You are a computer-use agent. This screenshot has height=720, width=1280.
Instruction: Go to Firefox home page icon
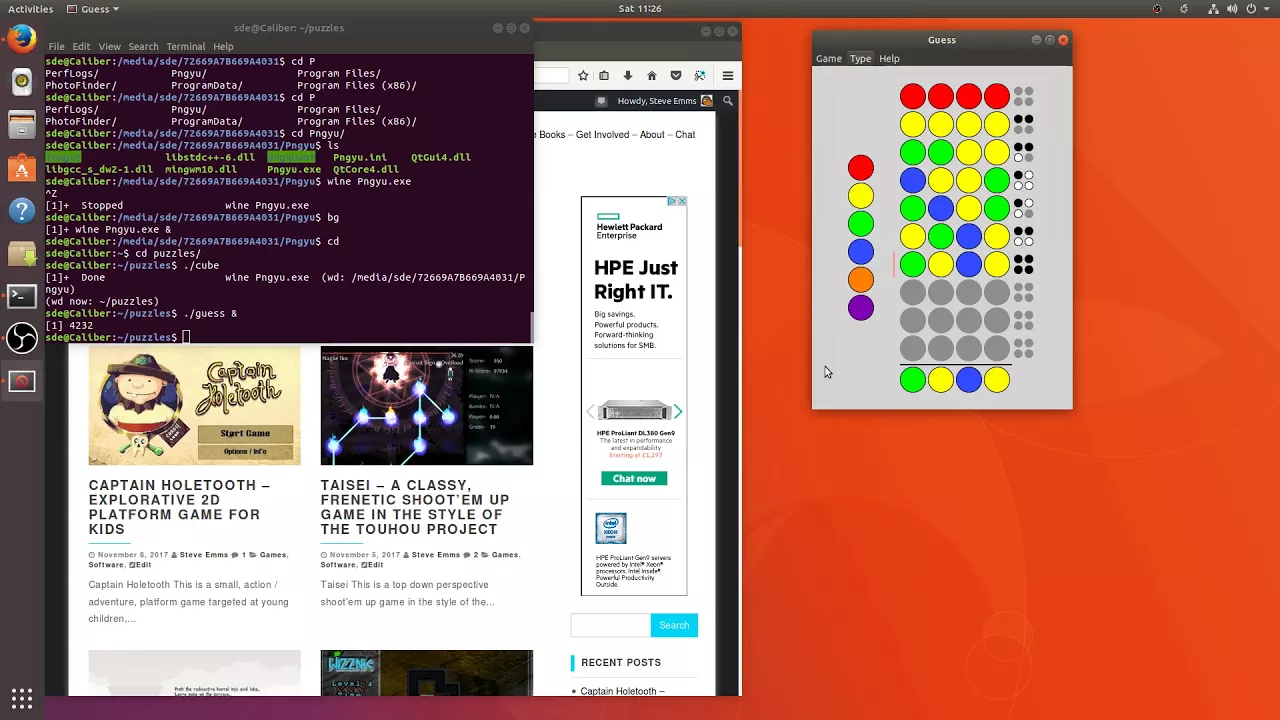point(652,75)
